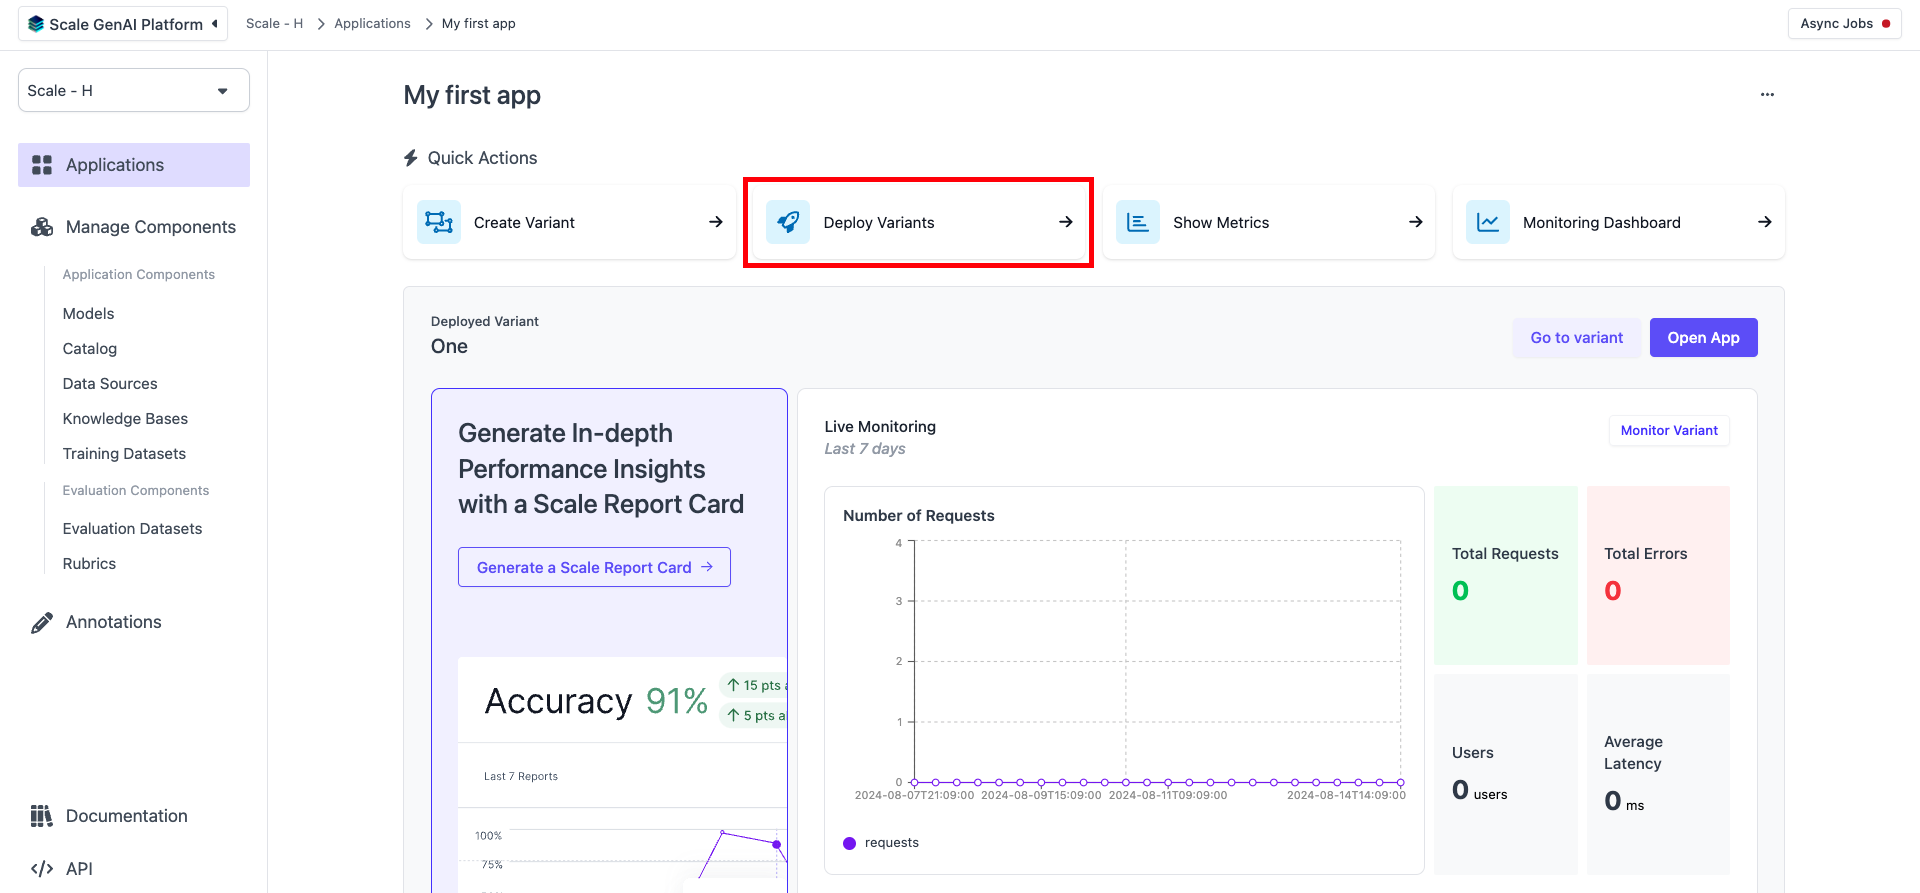Click the Accuracy 91% report preview
The height and width of the screenshot is (893, 1920).
(622, 773)
